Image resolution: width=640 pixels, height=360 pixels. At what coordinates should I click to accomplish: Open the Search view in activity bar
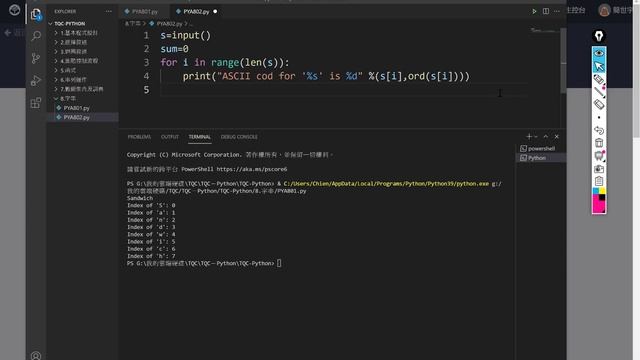tap(36, 36)
